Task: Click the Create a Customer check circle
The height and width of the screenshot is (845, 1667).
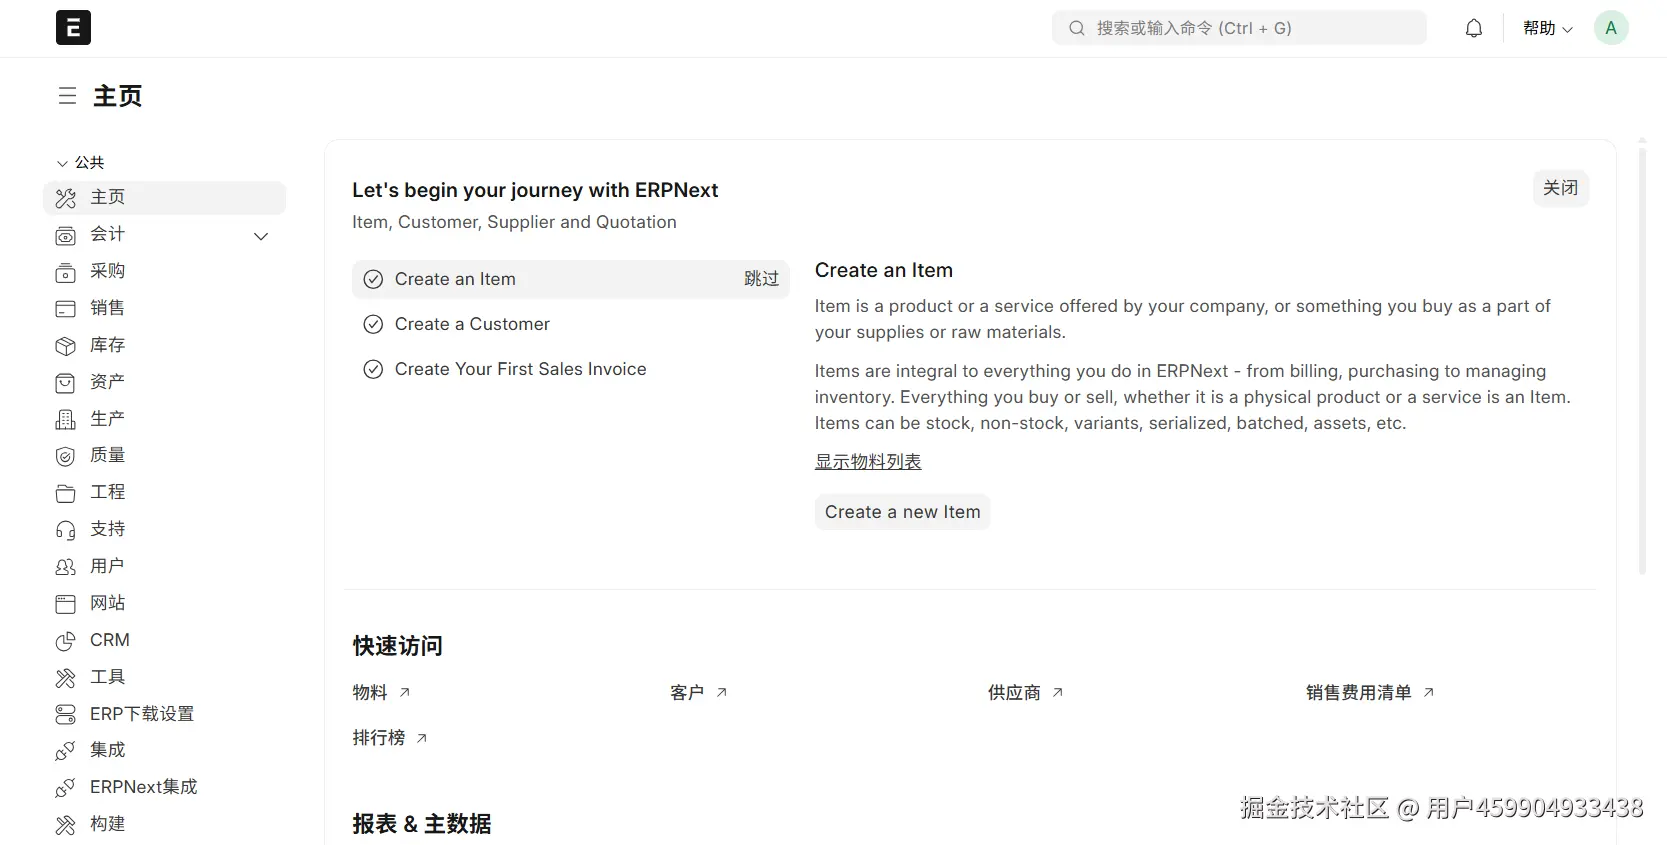Action: click(x=373, y=324)
